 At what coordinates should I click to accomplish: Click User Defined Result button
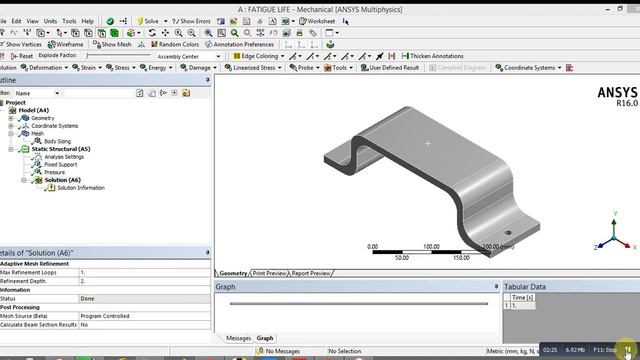(390, 68)
